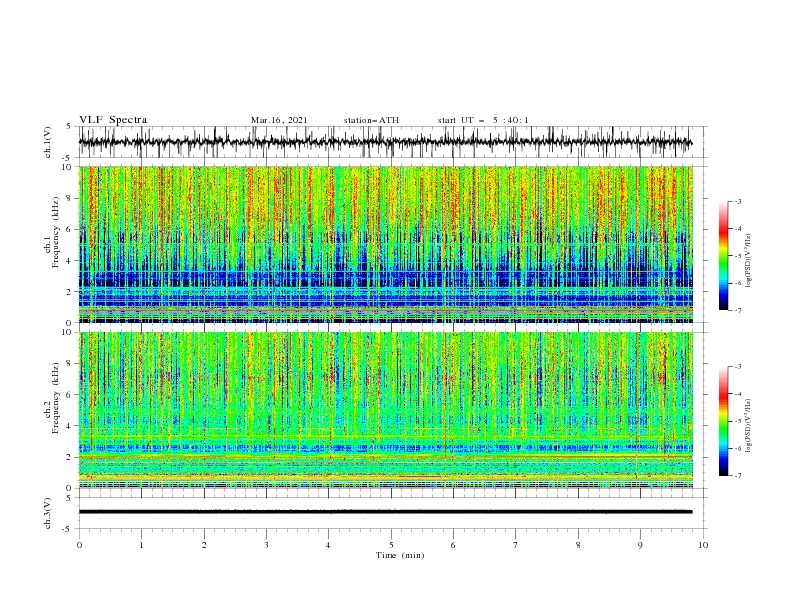792x612 pixels.
Task: Click time axis tick label "8"
Action: tap(578, 545)
